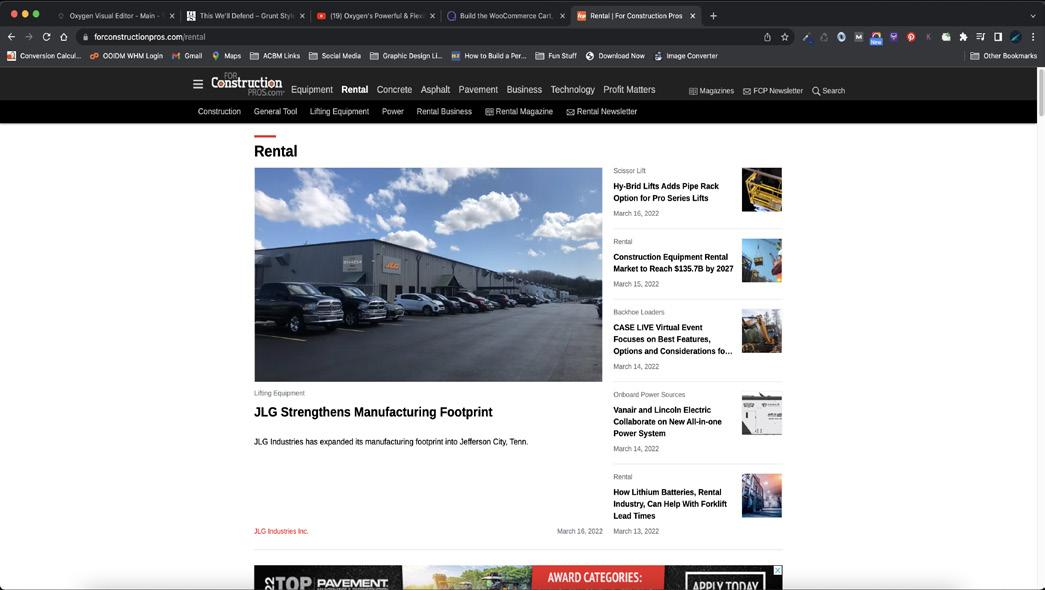Open the FCP Newsletter link
The height and width of the screenshot is (590, 1045).
[x=772, y=91]
